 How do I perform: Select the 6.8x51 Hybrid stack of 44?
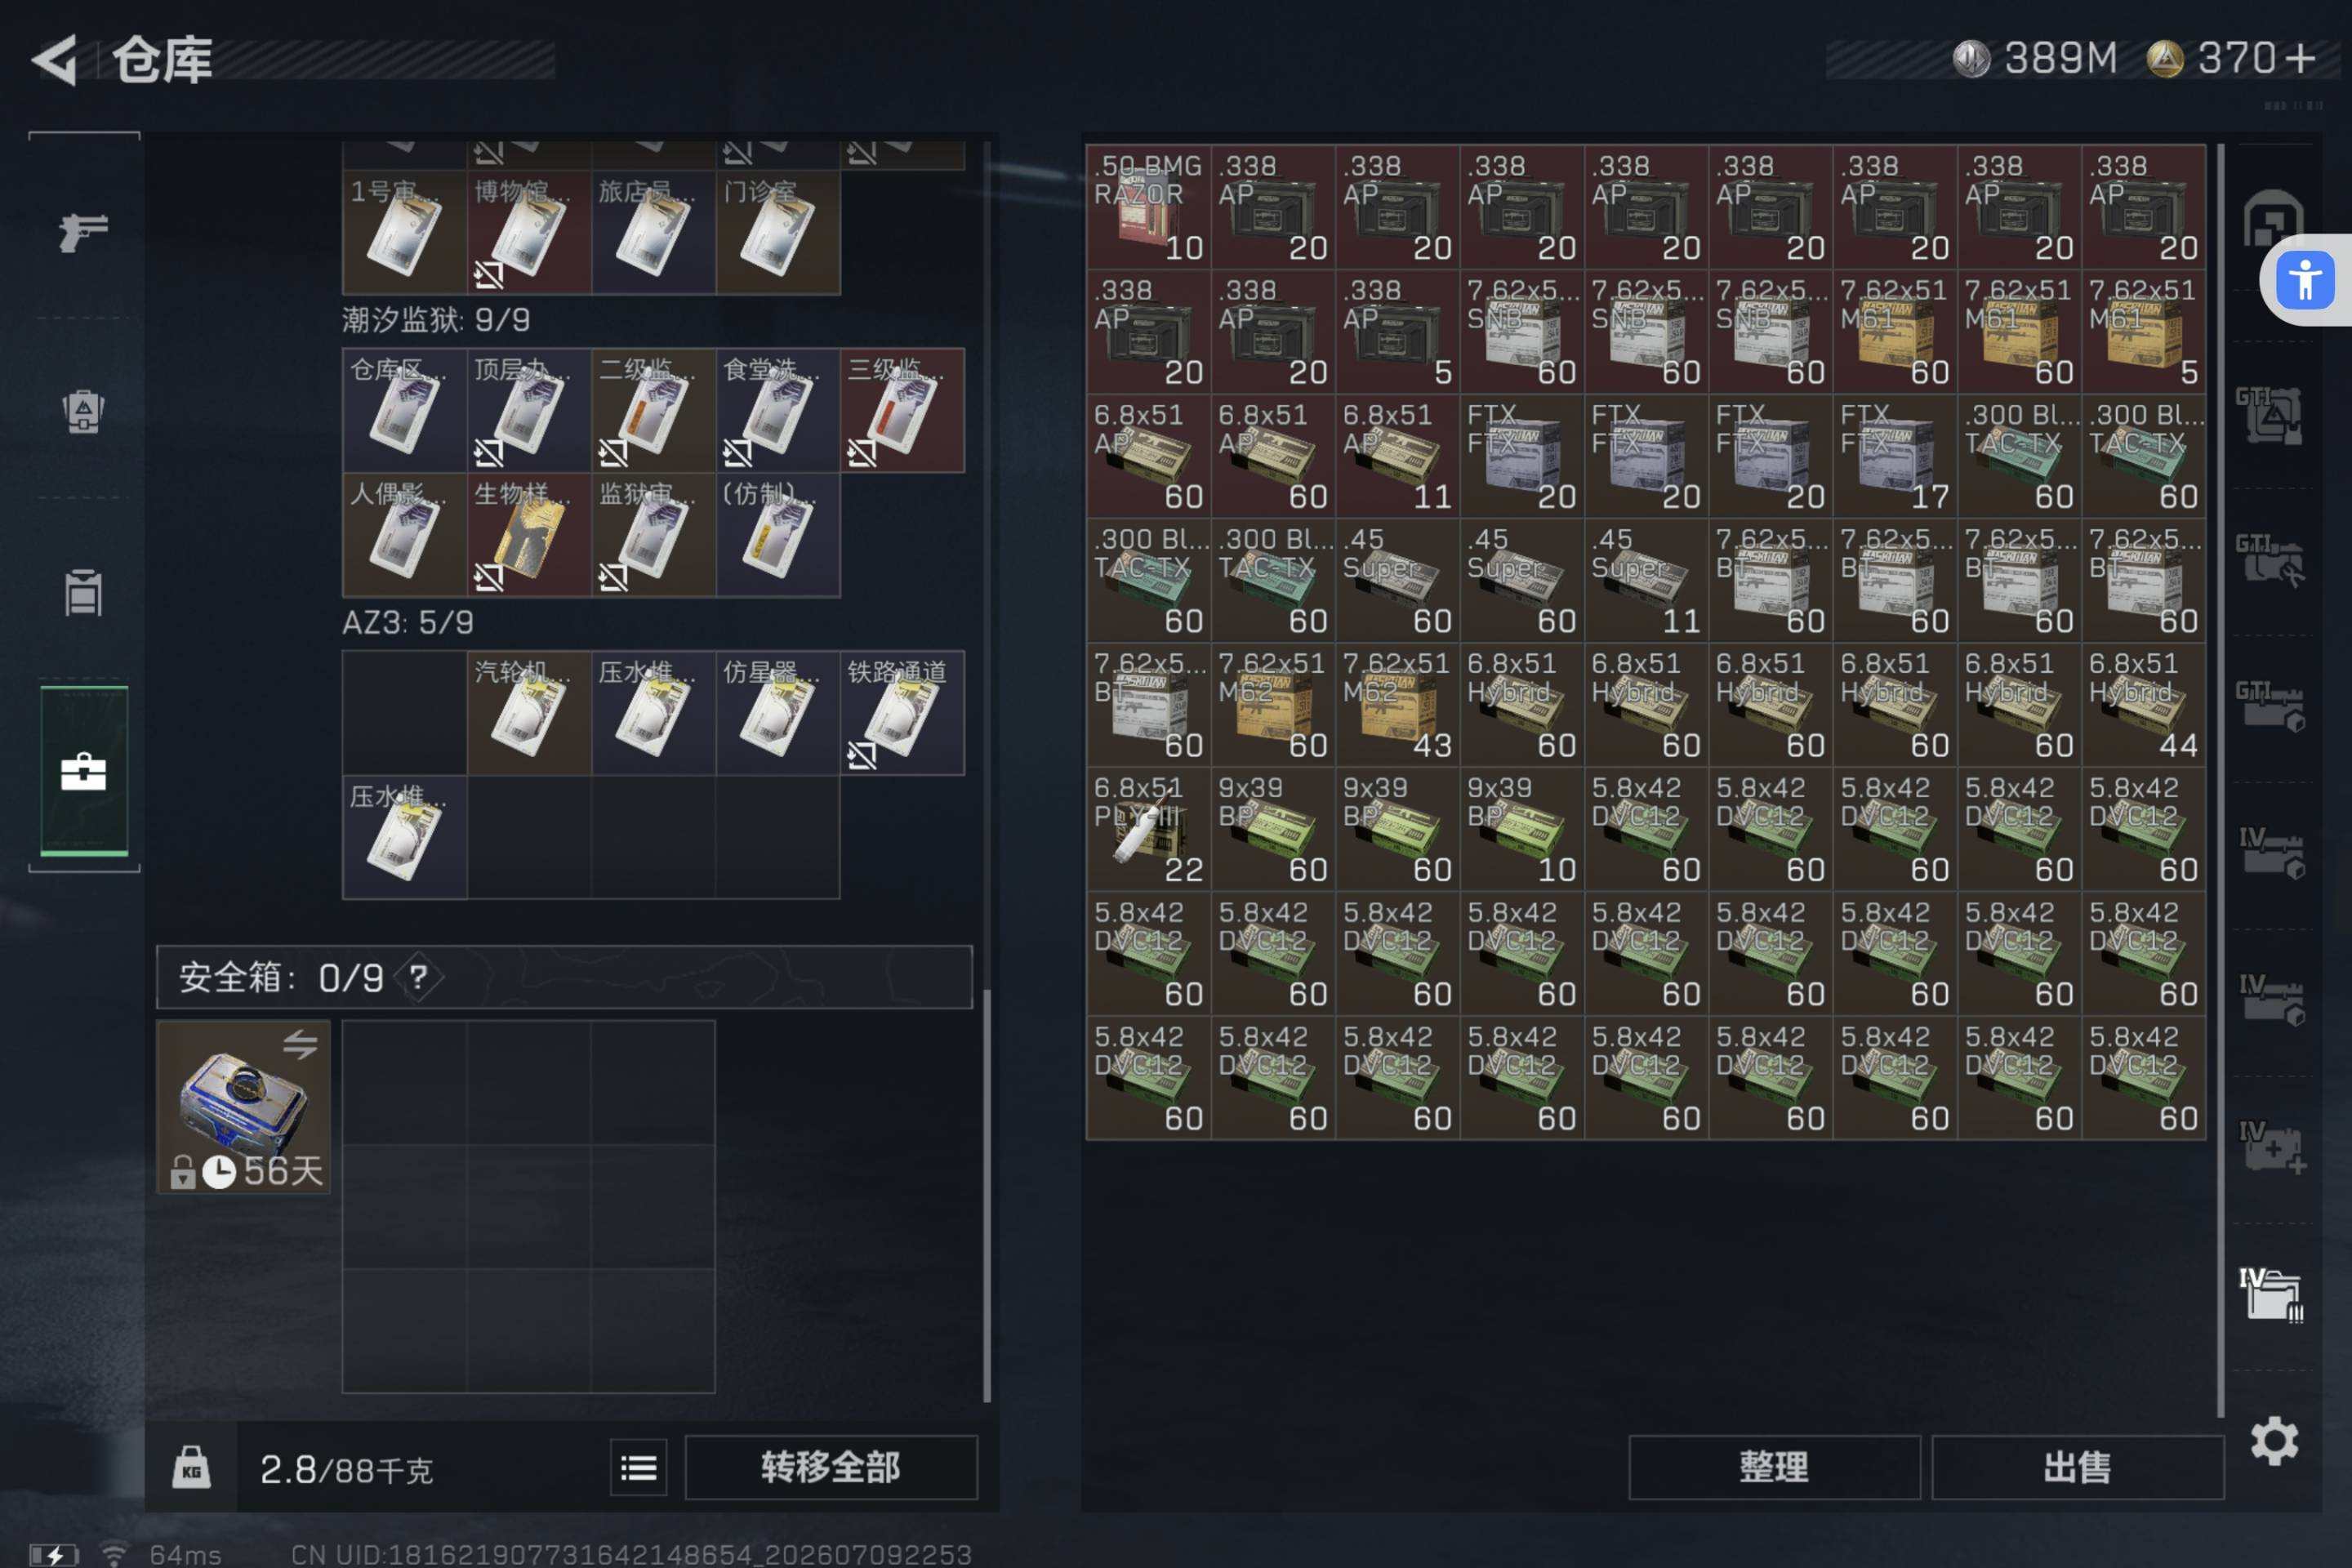2144,705
